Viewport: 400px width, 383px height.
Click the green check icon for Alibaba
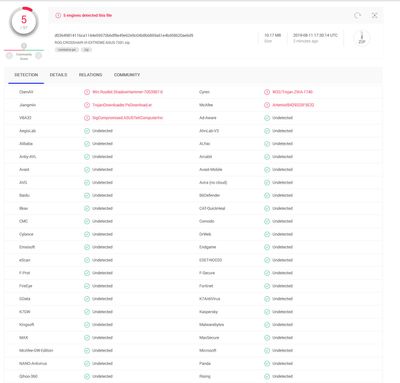tap(87, 144)
